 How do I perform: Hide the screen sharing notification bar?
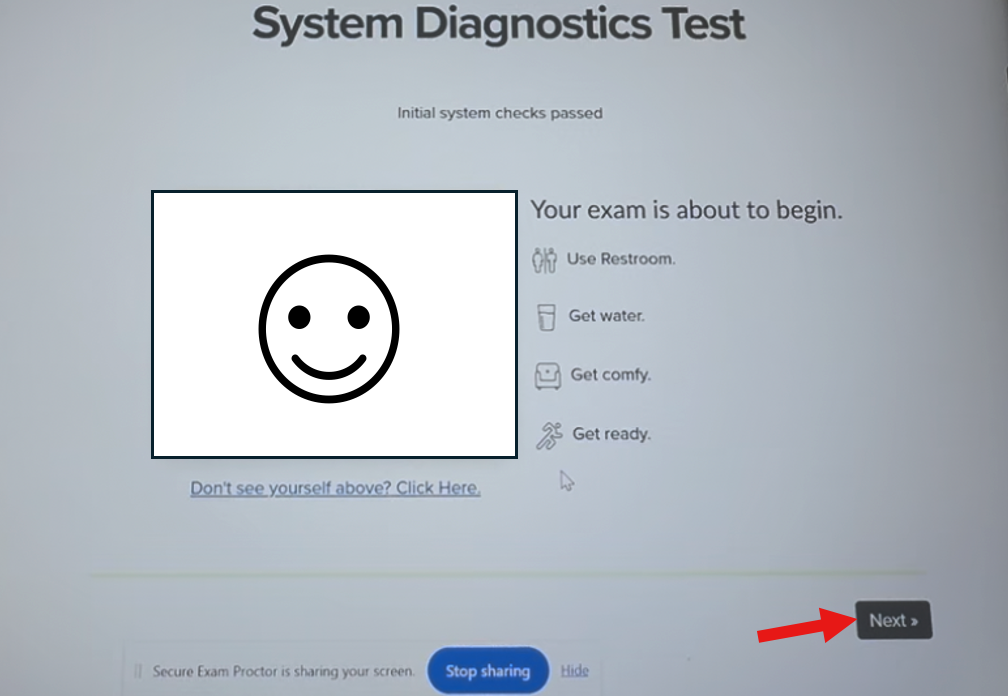point(575,670)
